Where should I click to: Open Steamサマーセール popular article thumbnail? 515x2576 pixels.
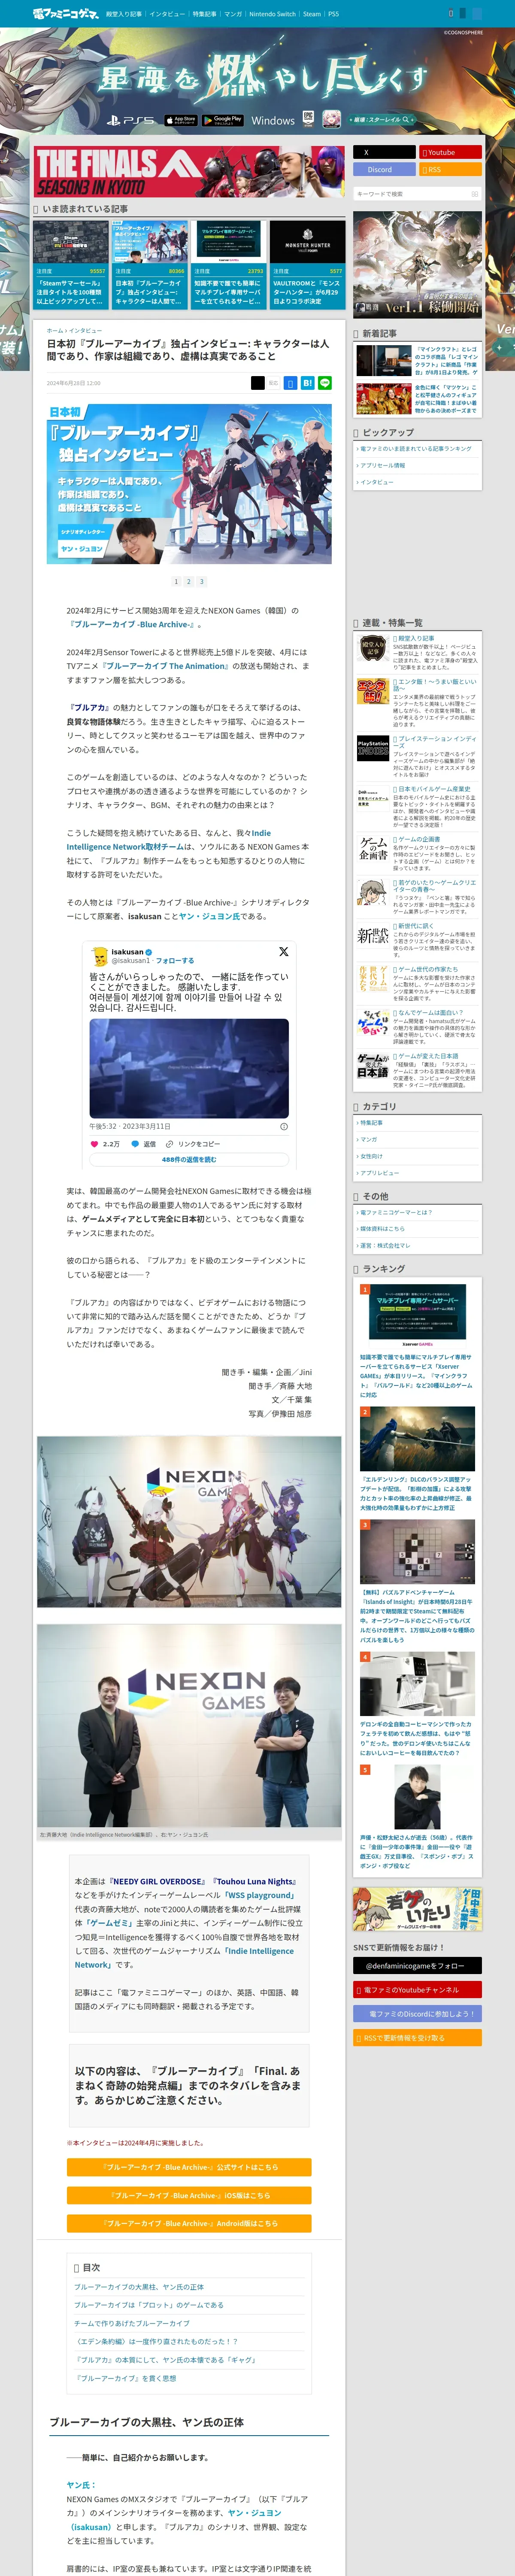(x=71, y=243)
